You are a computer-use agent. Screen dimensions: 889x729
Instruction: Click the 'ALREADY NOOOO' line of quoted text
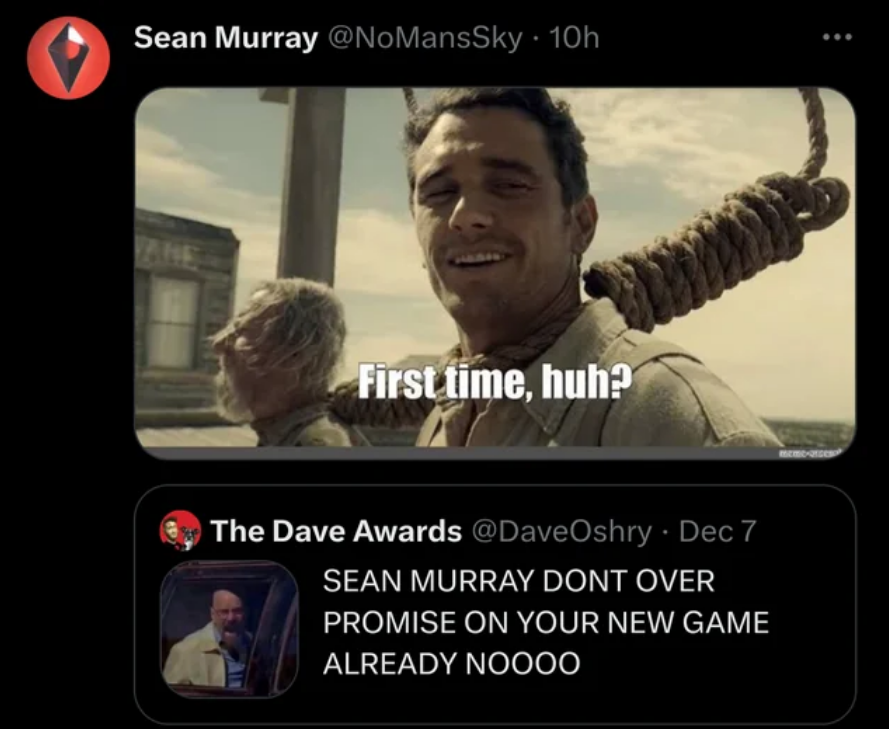(x=451, y=663)
